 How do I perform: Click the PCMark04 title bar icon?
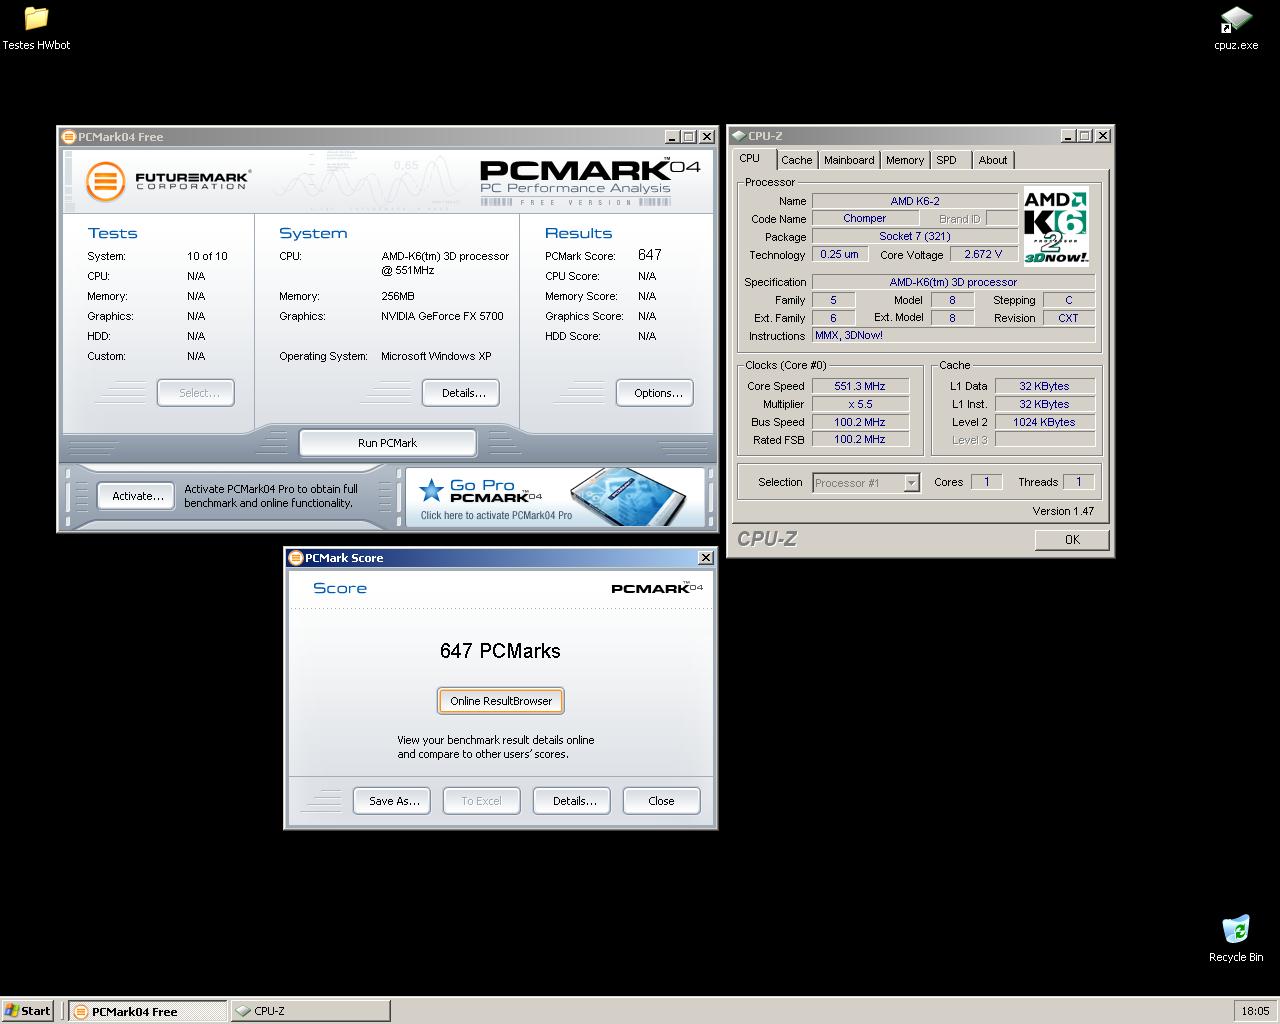pyautogui.click(x=68, y=137)
